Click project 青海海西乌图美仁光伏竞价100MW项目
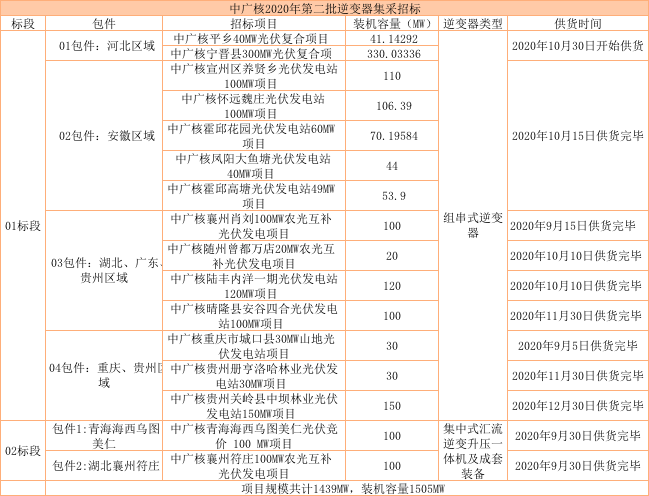649x496 pixels. click(x=254, y=436)
